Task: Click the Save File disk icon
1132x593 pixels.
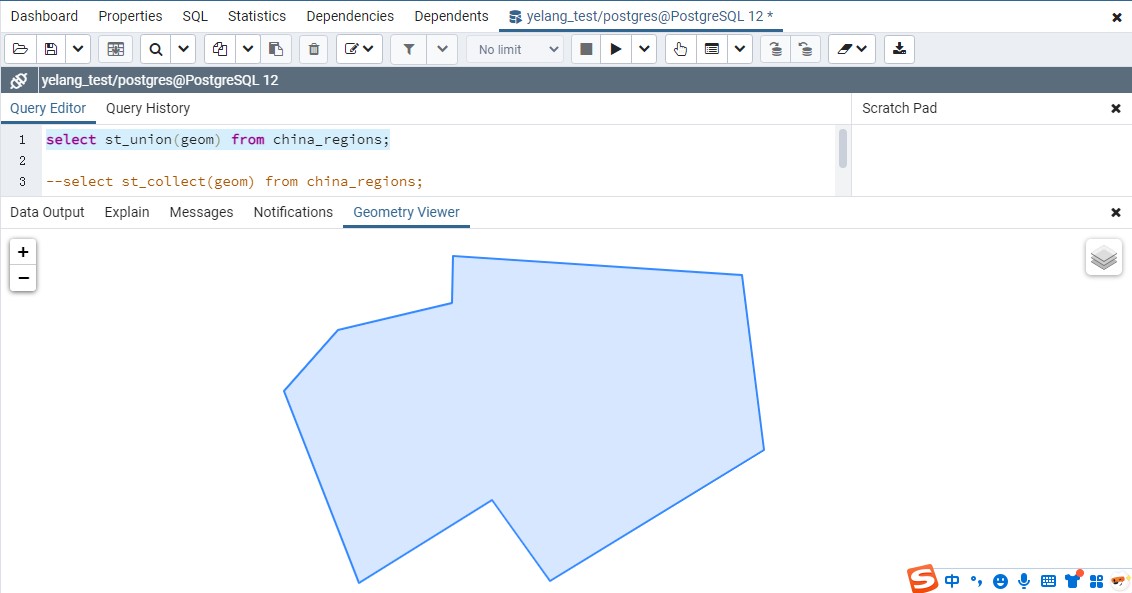Action: coord(51,49)
